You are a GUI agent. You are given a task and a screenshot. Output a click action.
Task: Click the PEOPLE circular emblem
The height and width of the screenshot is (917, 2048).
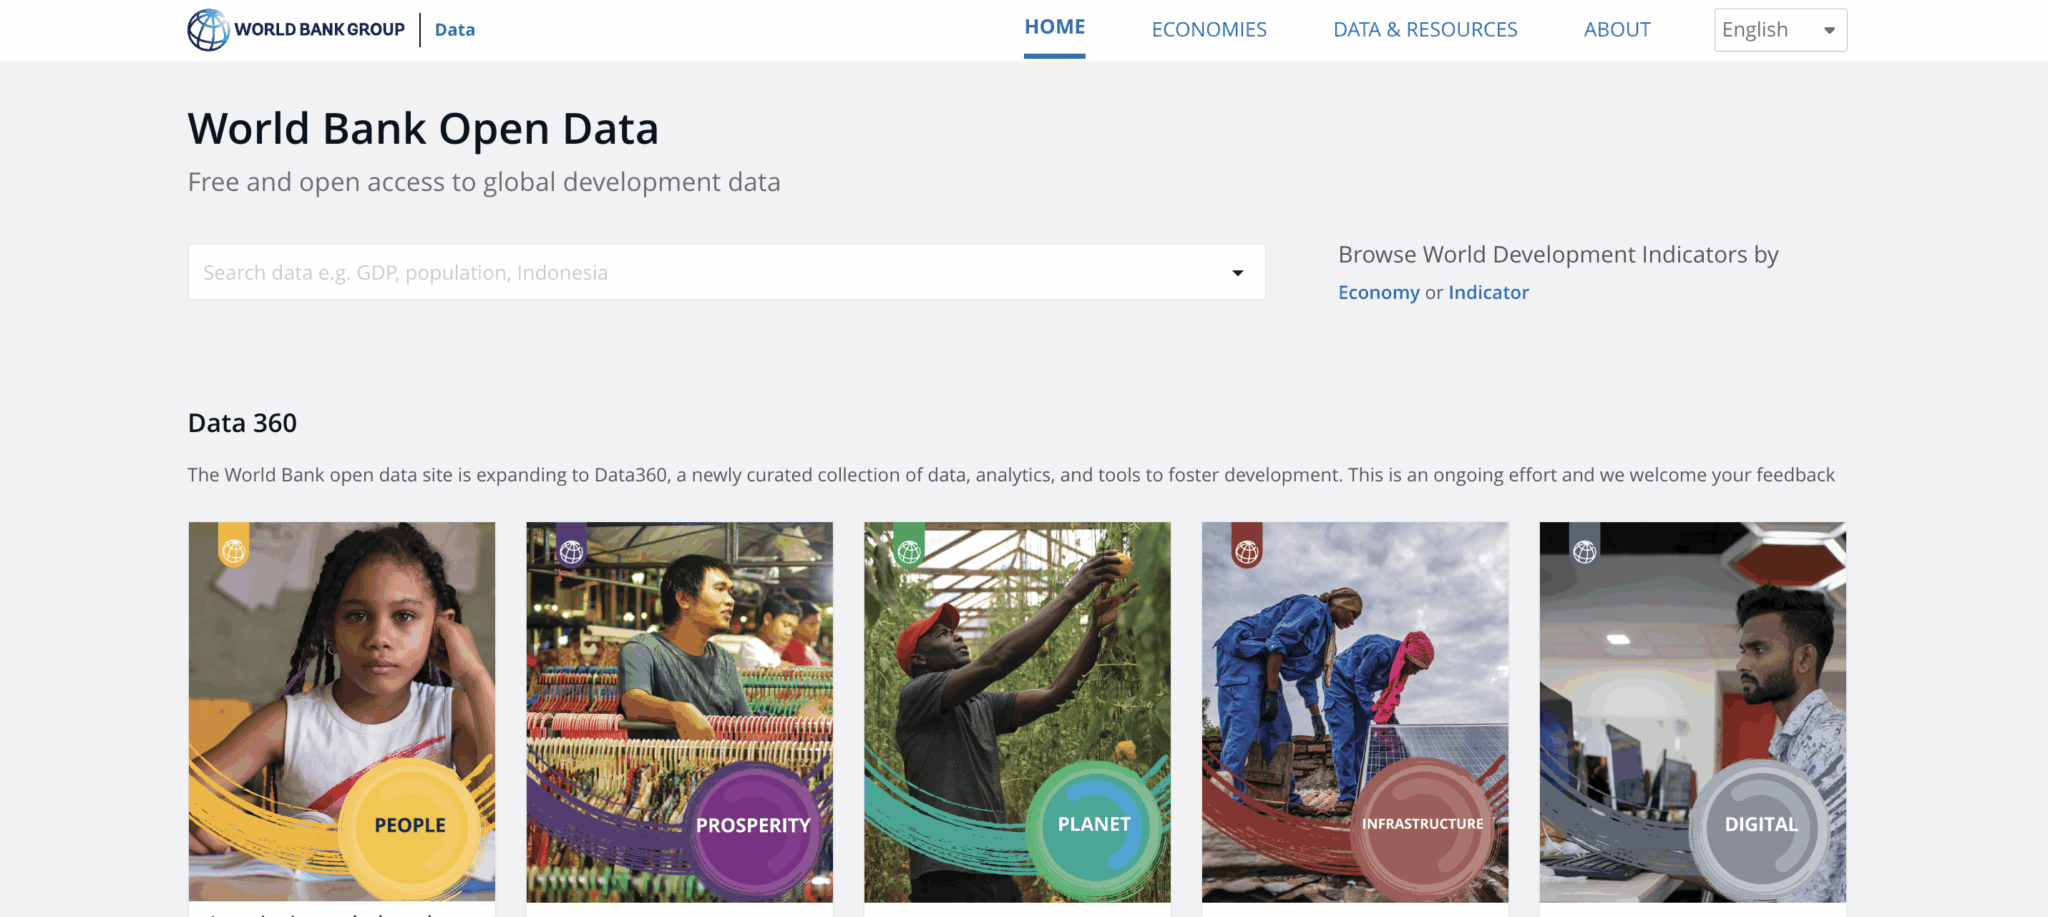[411, 826]
